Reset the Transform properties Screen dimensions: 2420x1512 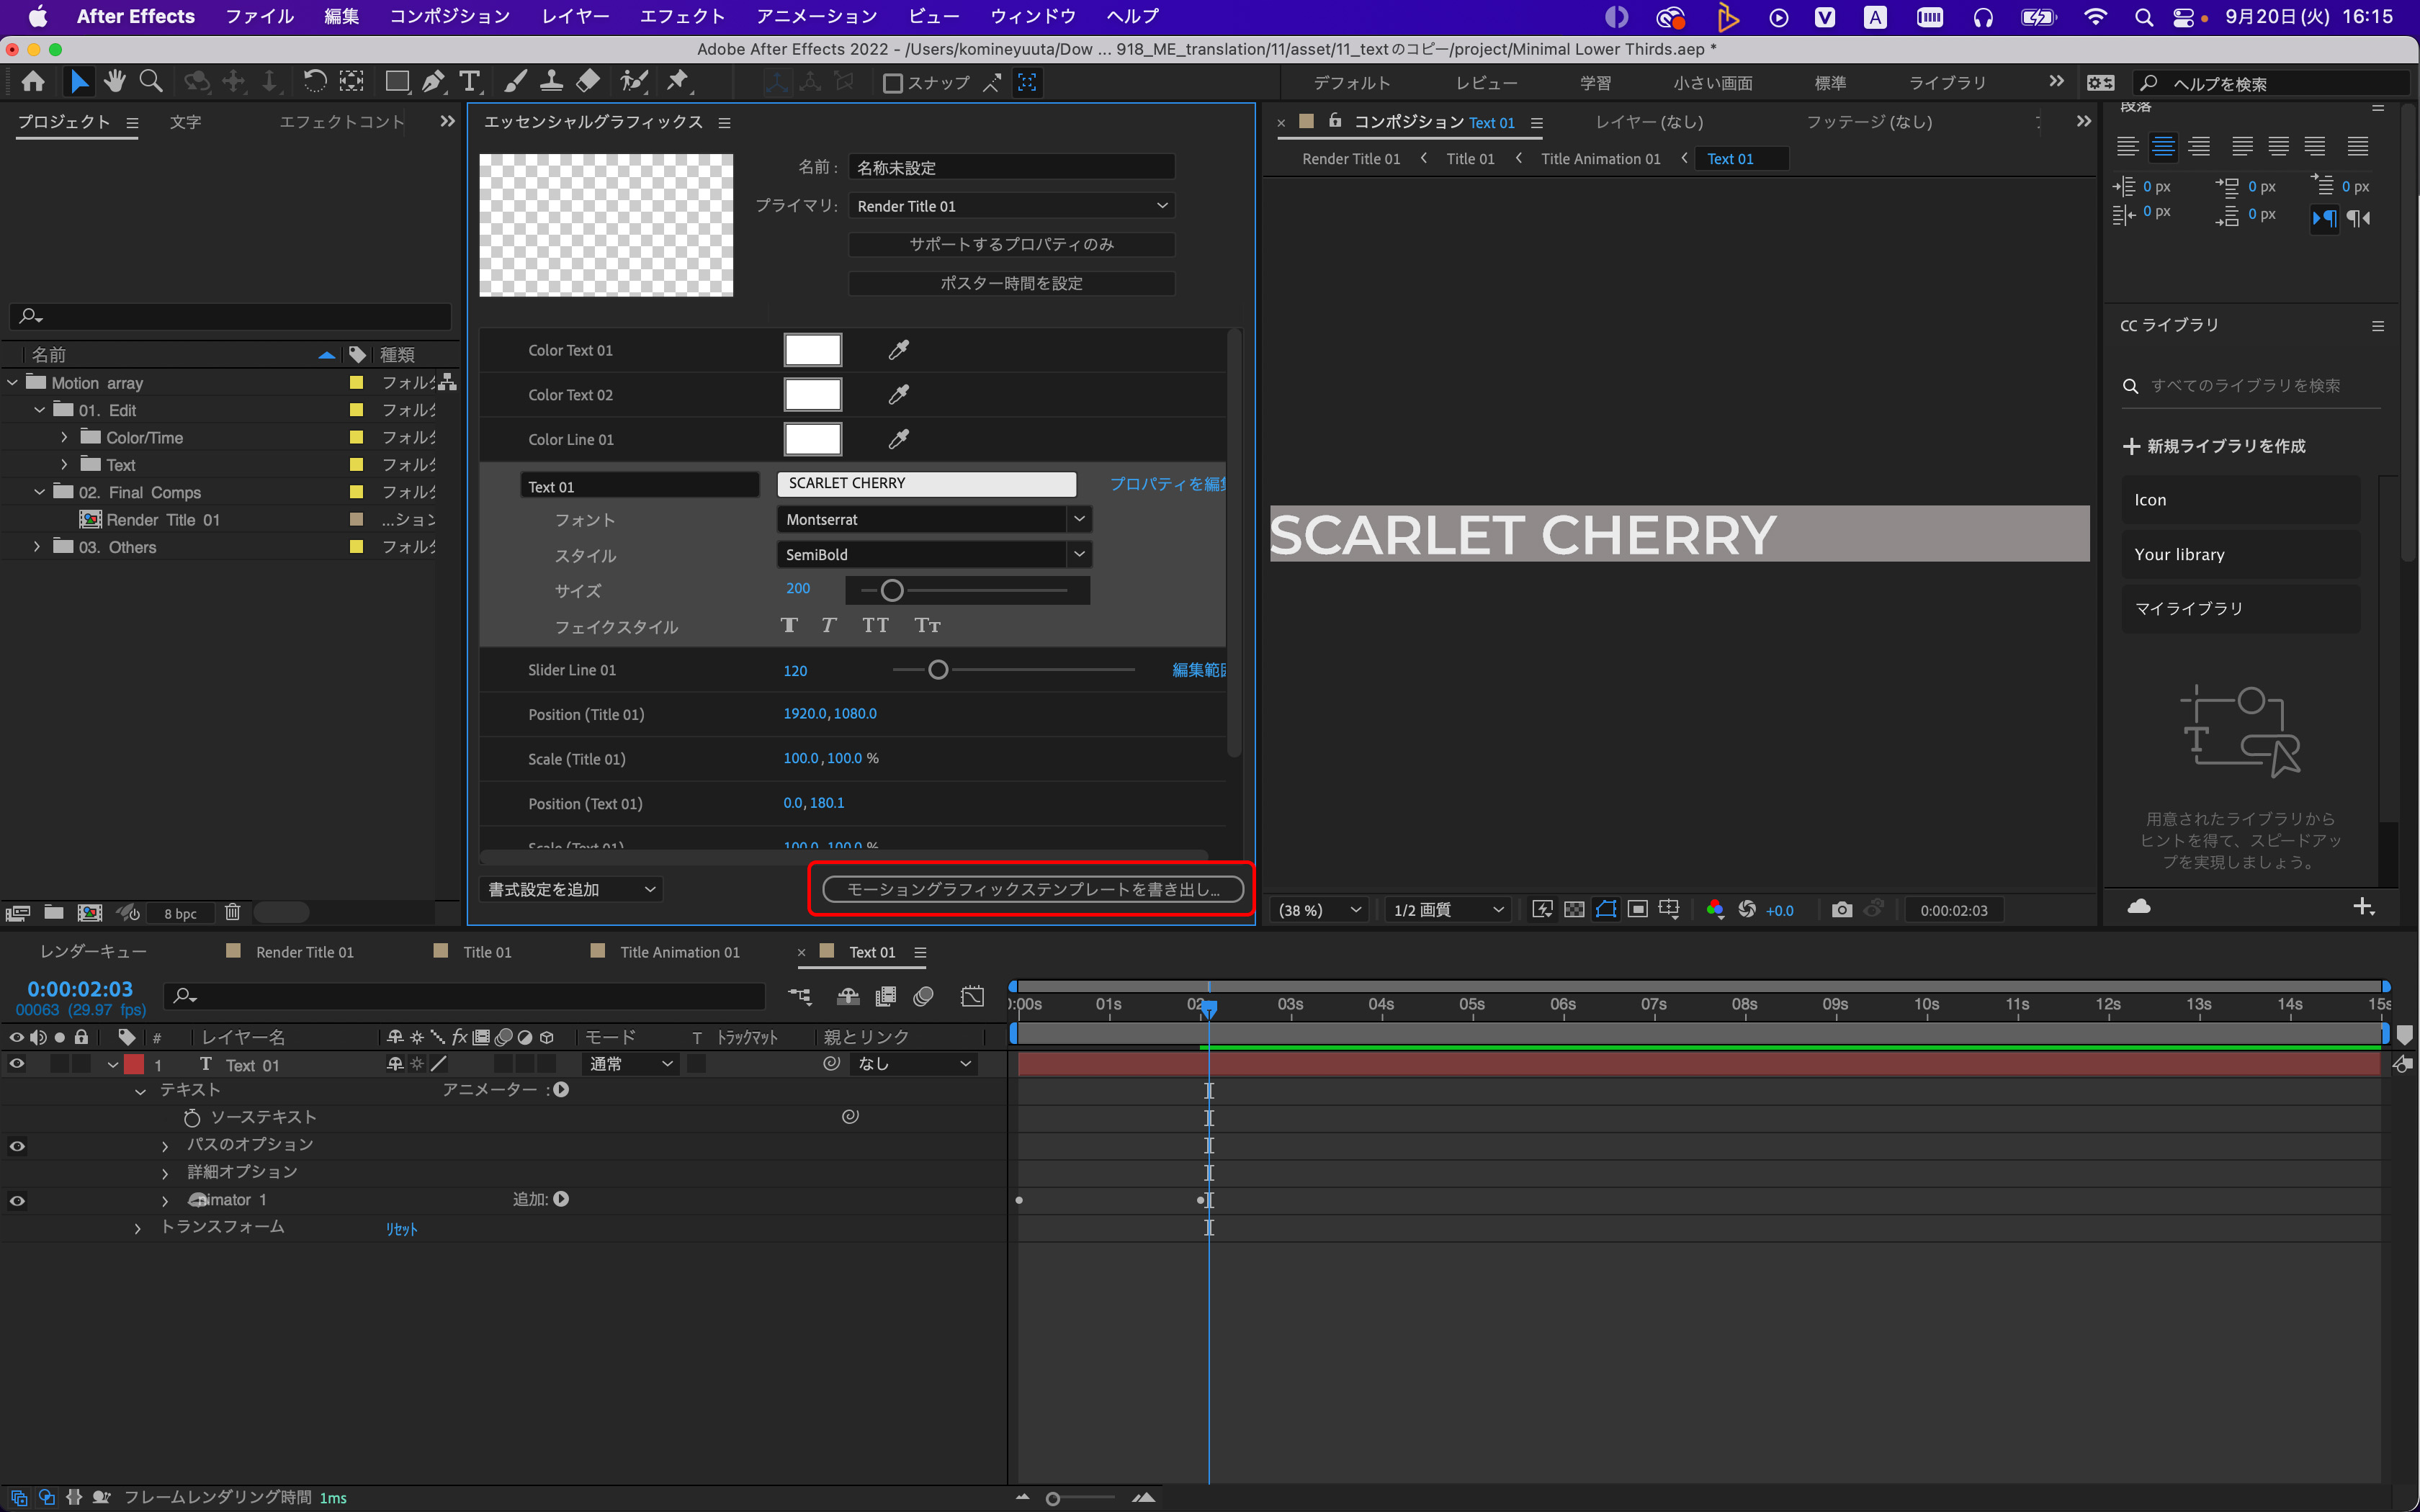tap(401, 1229)
